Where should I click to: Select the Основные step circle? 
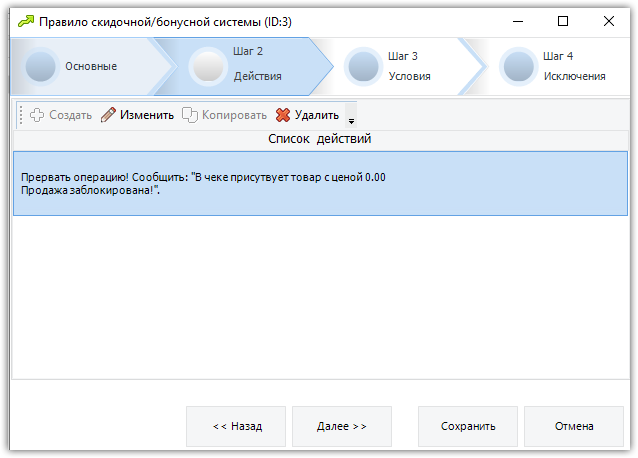coord(40,66)
